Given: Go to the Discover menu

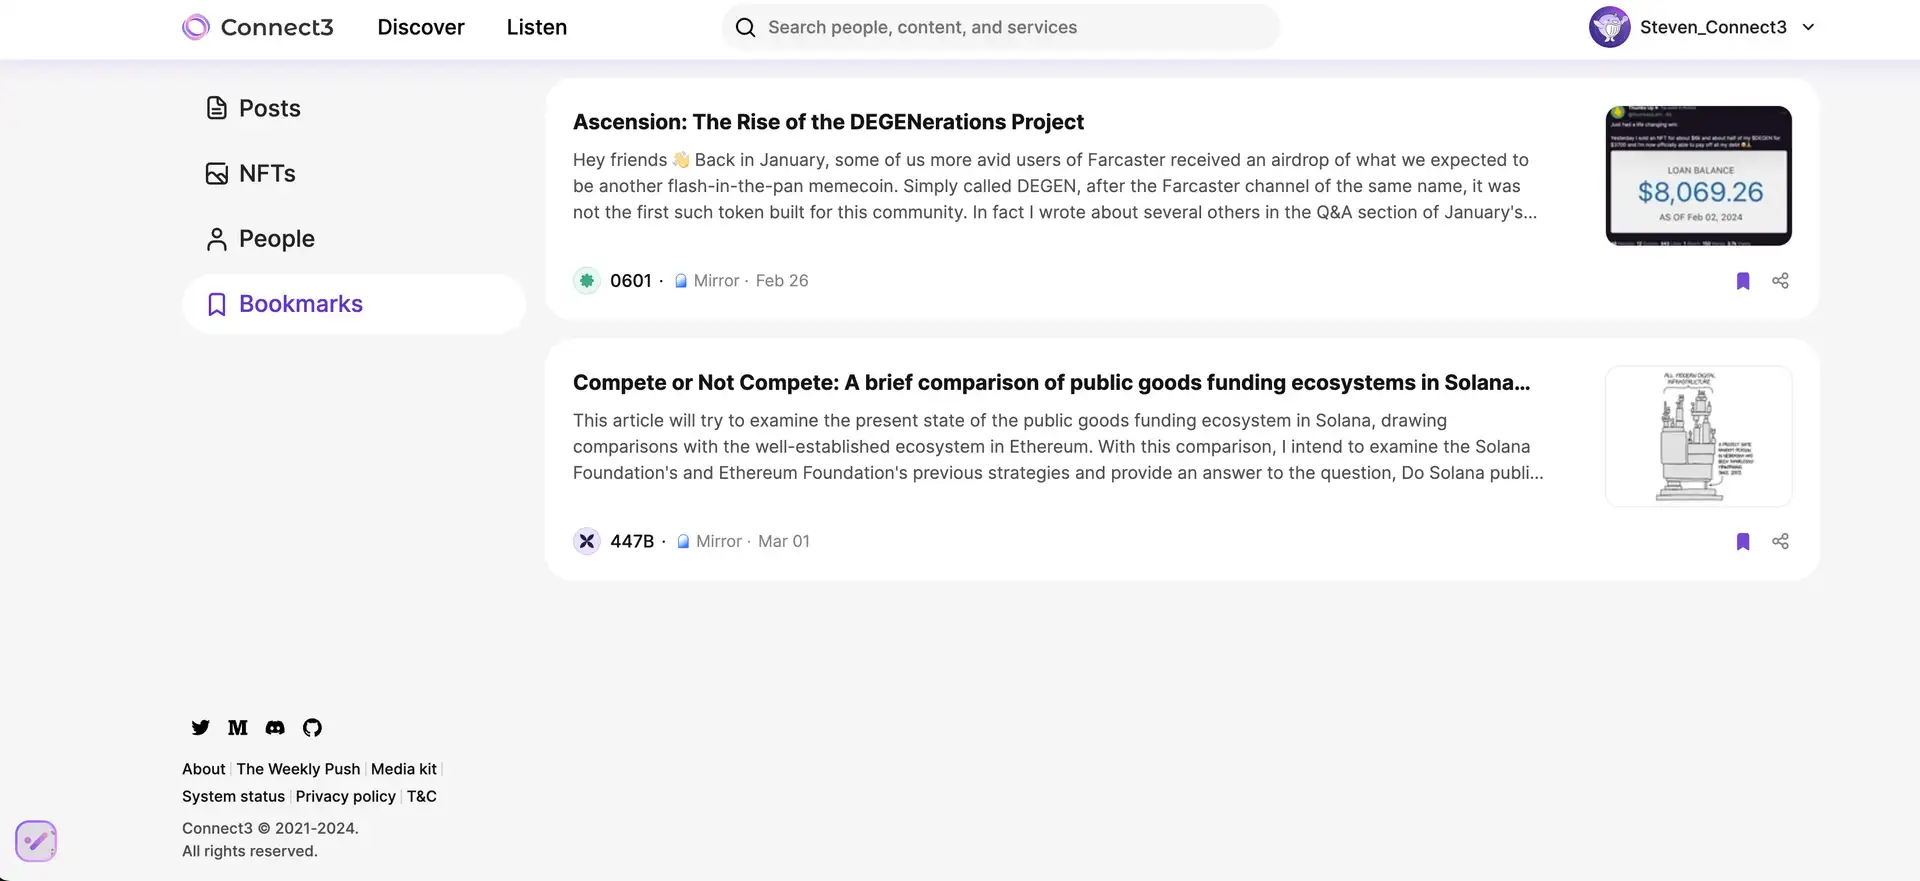Looking at the screenshot, I should pyautogui.click(x=421, y=27).
